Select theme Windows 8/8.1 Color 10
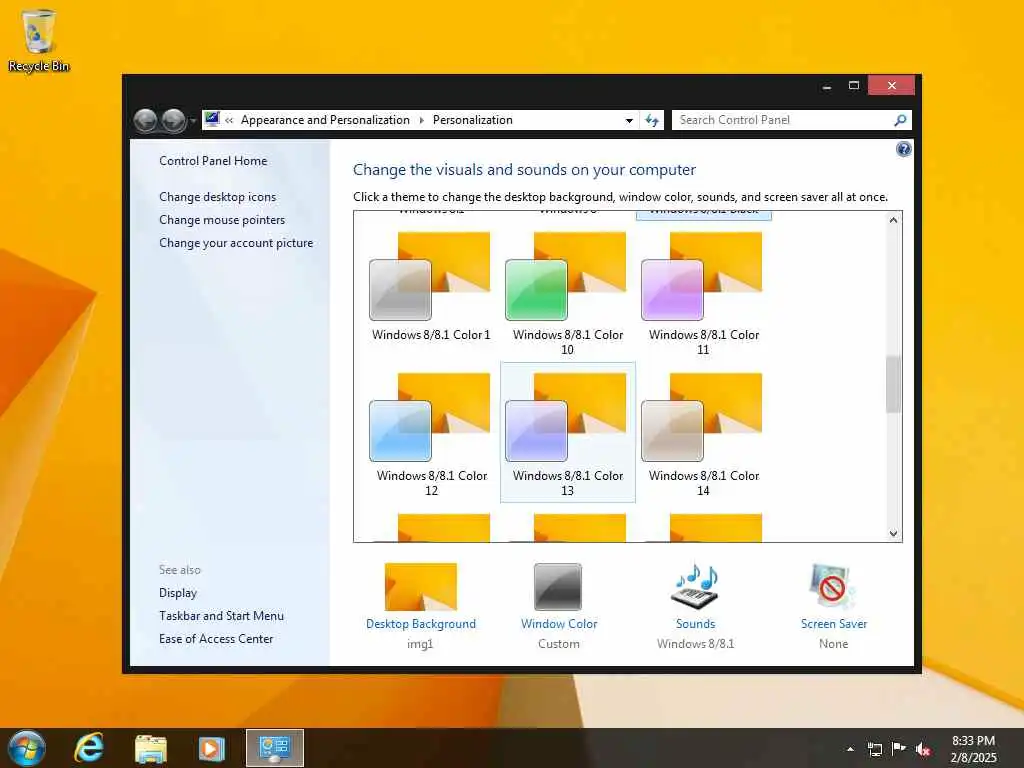This screenshot has height=768, width=1024. [568, 293]
